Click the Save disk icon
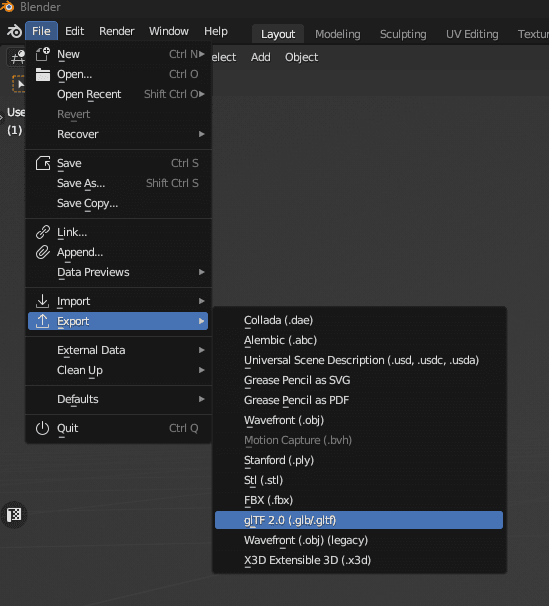This screenshot has width=549, height=606. click(x=42, y=163)
